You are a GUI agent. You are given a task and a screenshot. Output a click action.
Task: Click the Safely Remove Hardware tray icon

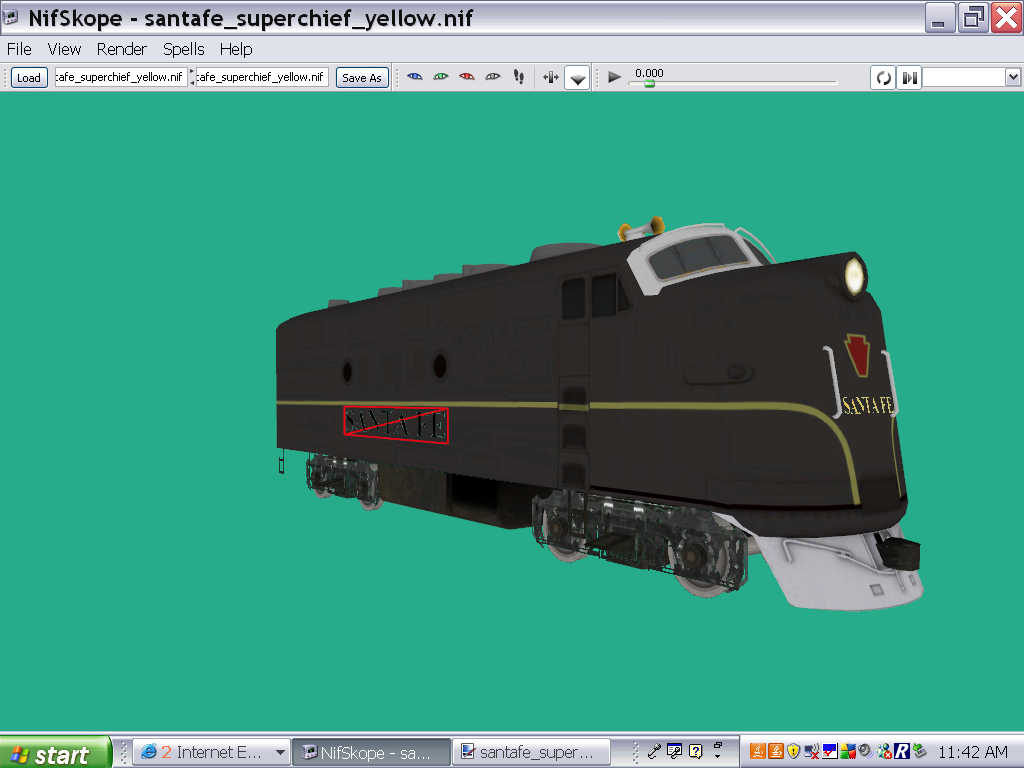[x=920, y=752]
